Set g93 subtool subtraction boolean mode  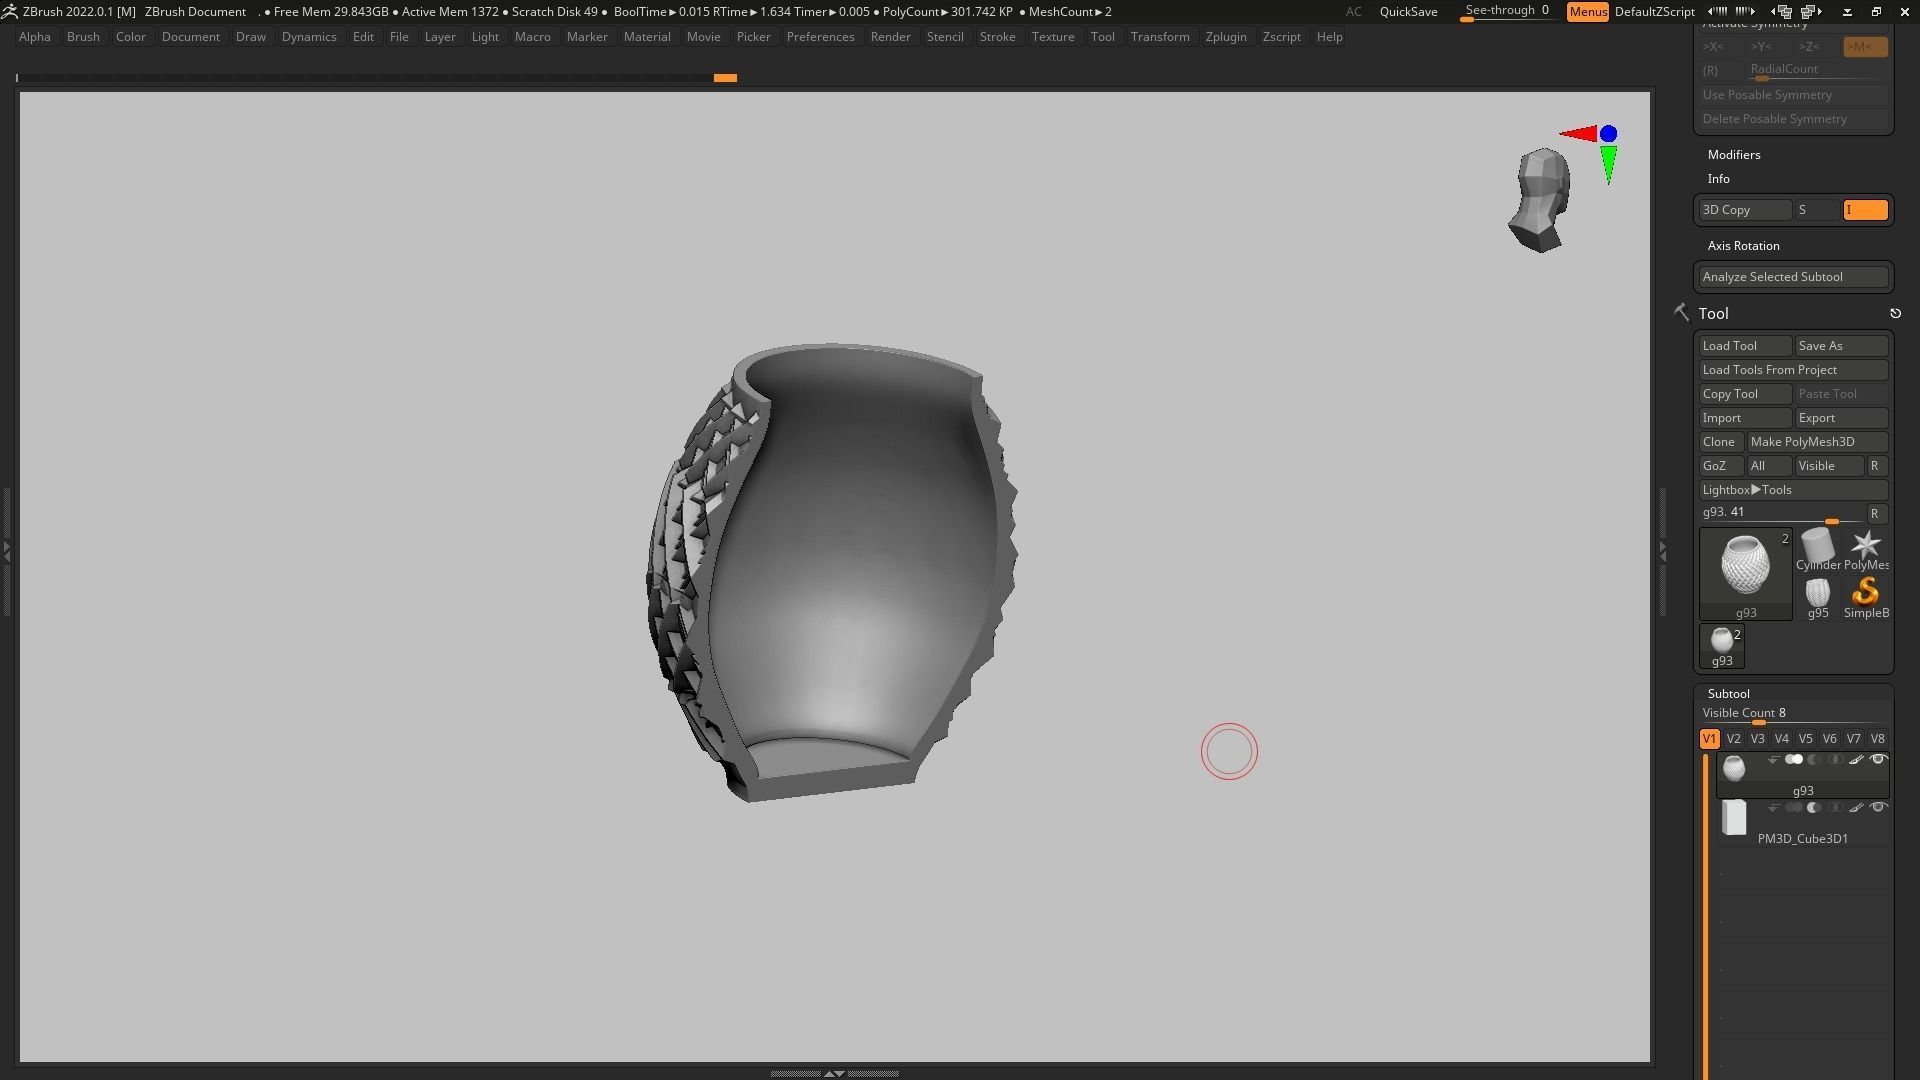point(1813,759)
